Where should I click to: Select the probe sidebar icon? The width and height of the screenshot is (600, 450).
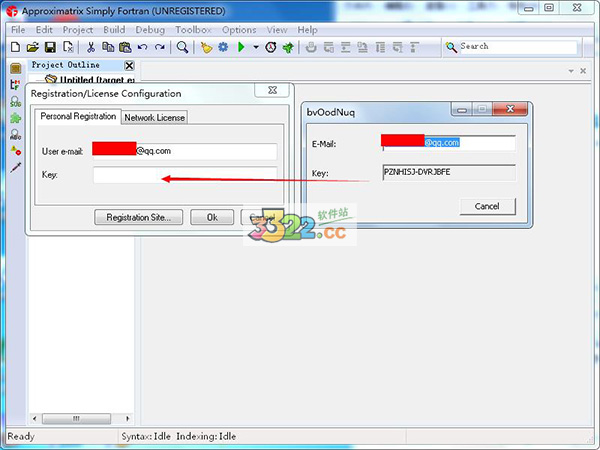pyautogui.click(x=16, y=167)
